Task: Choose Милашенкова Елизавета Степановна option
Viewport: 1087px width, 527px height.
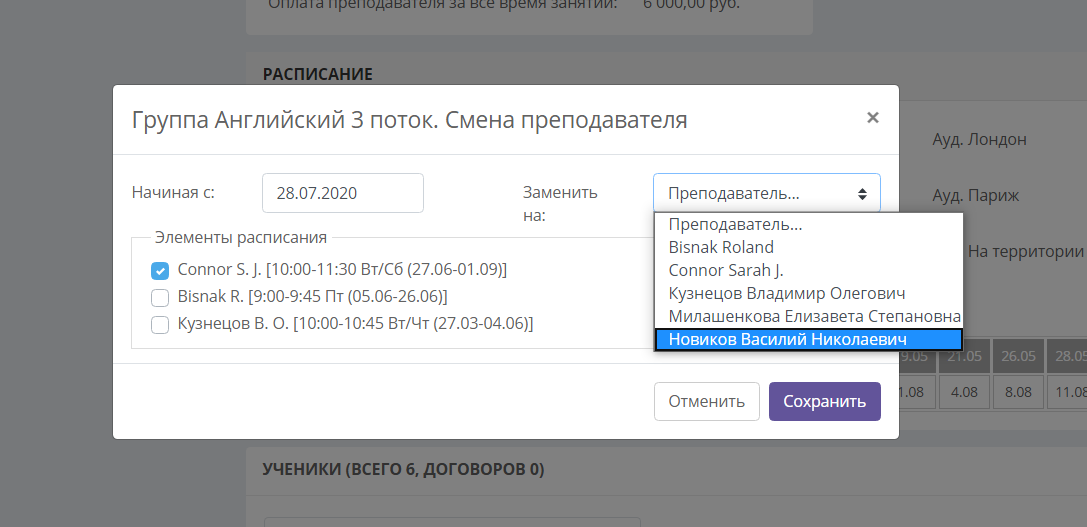Action: [x=808, y=316]
